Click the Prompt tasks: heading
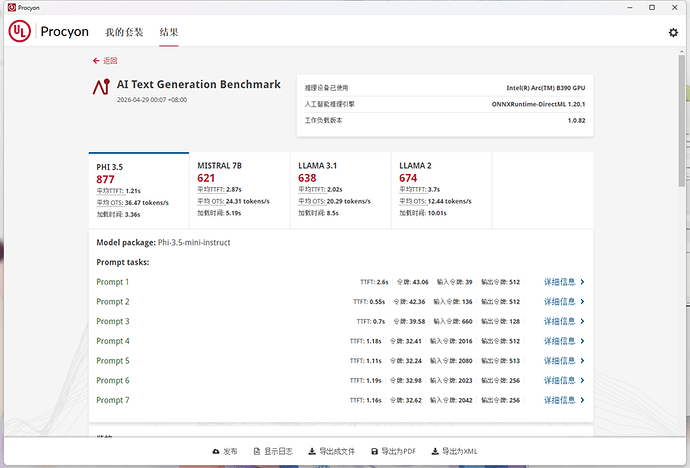The height and width of the screenshot is (468, 690). click(123, 263)
